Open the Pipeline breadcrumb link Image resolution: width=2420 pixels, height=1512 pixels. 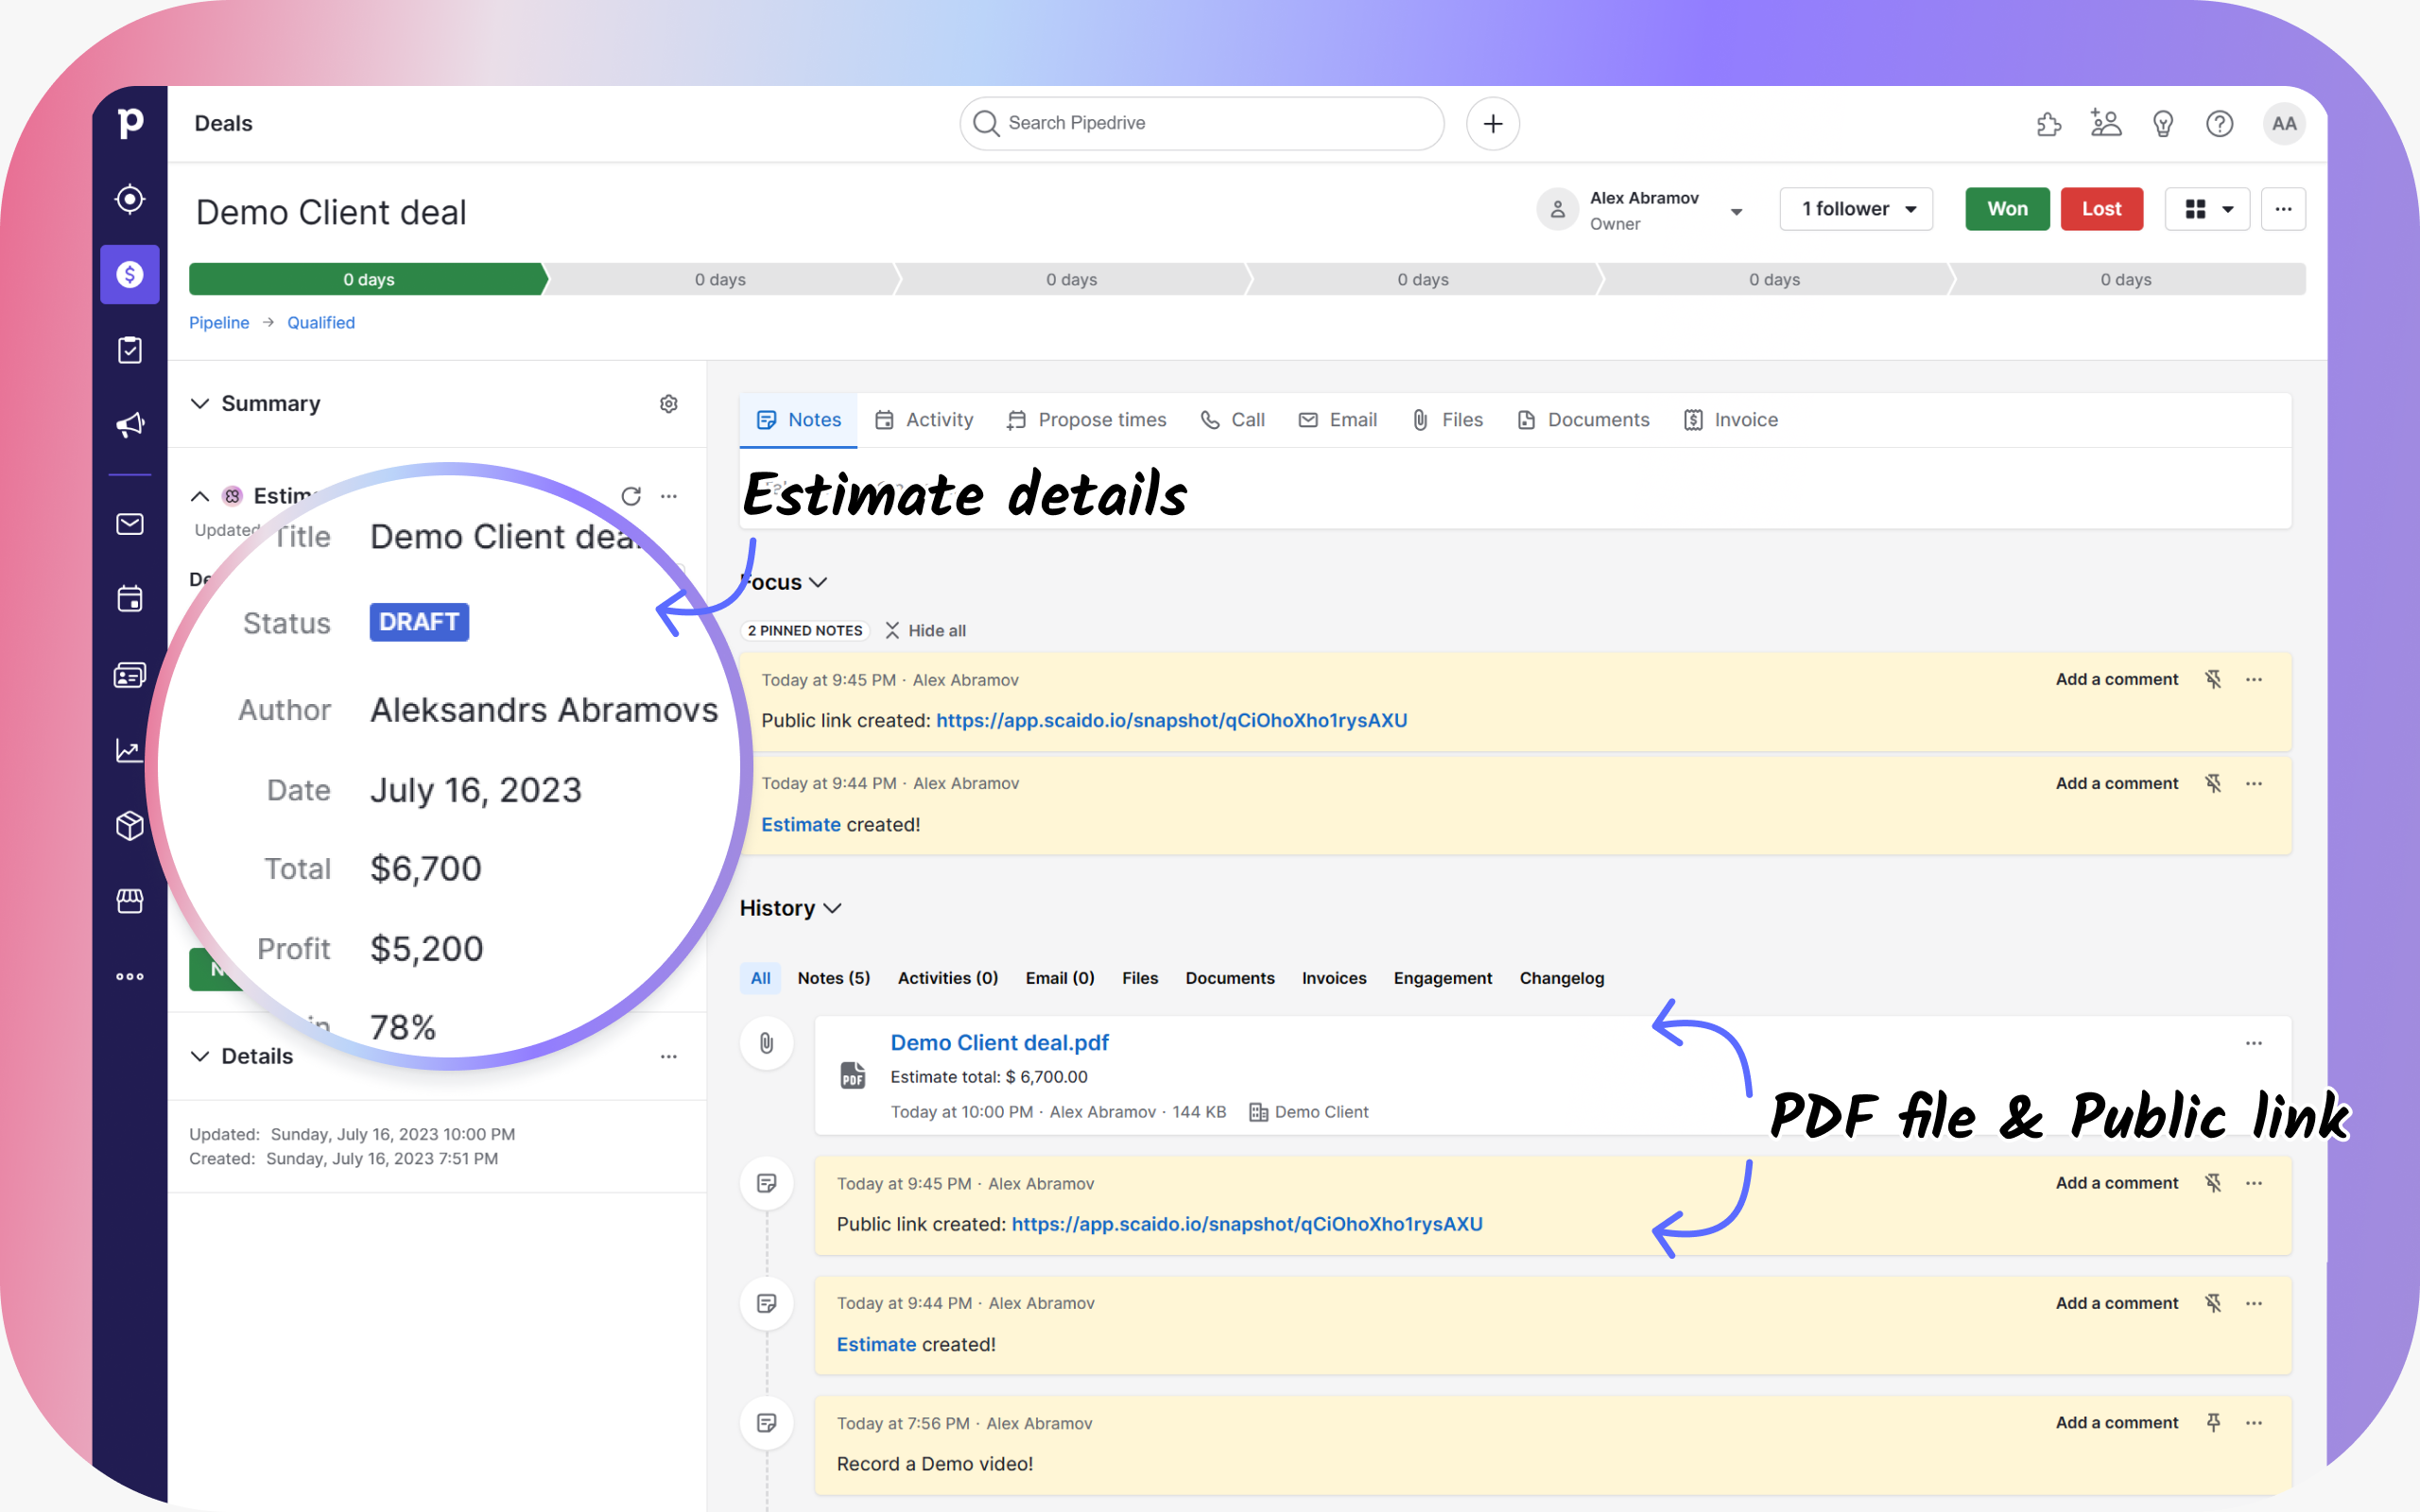click(219, 322)
